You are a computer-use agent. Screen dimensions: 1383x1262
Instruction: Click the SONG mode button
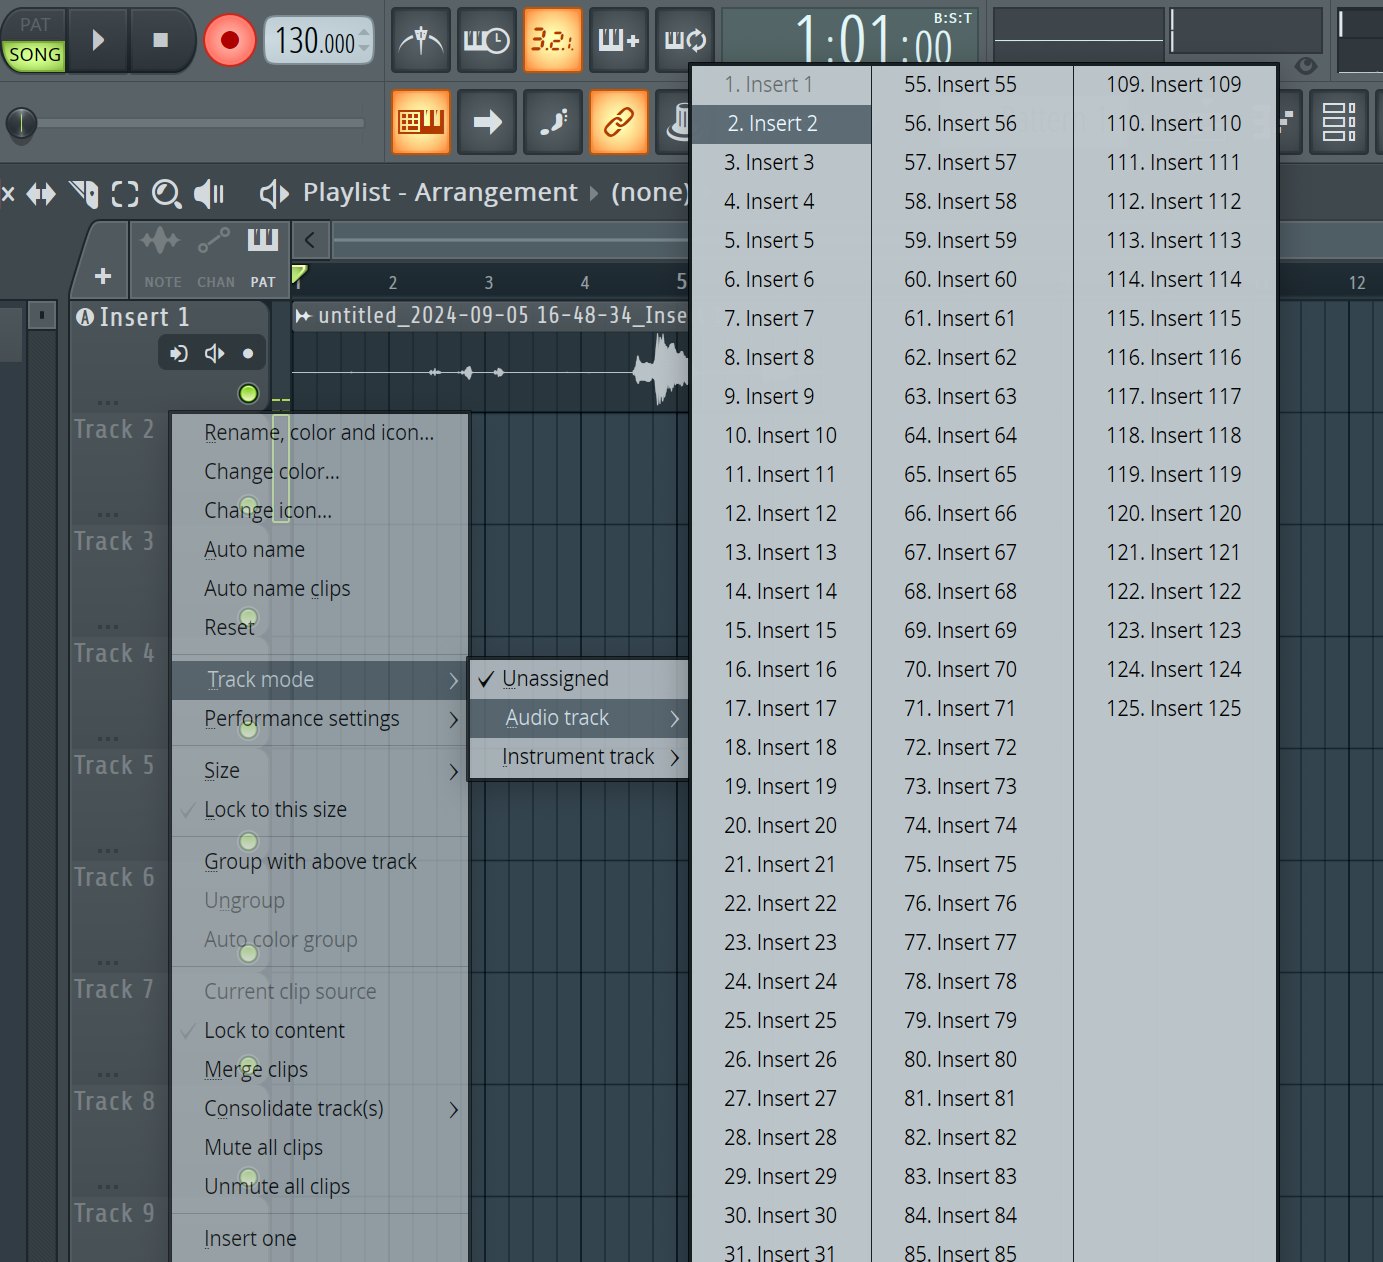[34, 55]
